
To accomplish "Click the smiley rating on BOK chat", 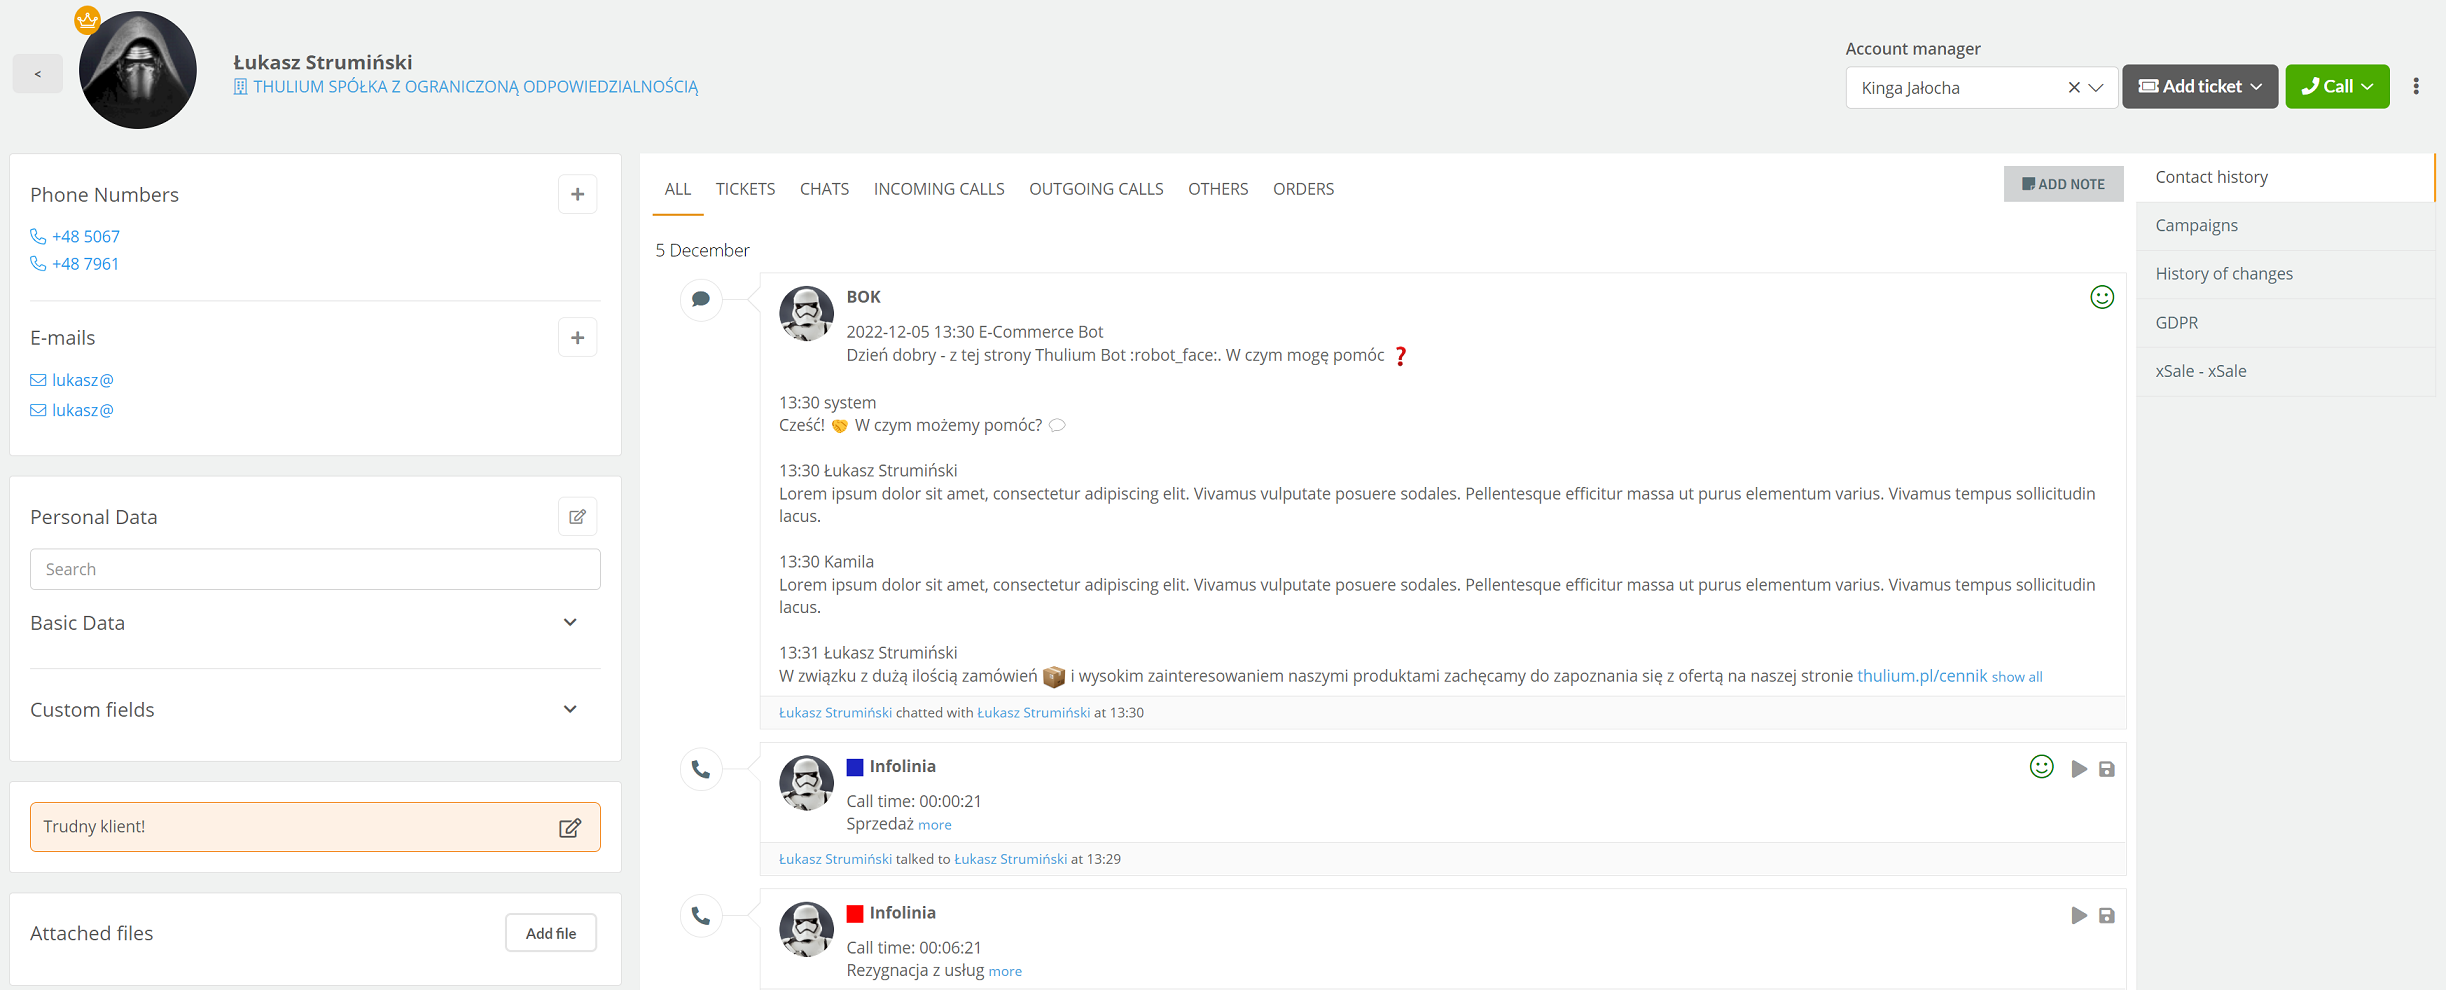I will 2102,297.
